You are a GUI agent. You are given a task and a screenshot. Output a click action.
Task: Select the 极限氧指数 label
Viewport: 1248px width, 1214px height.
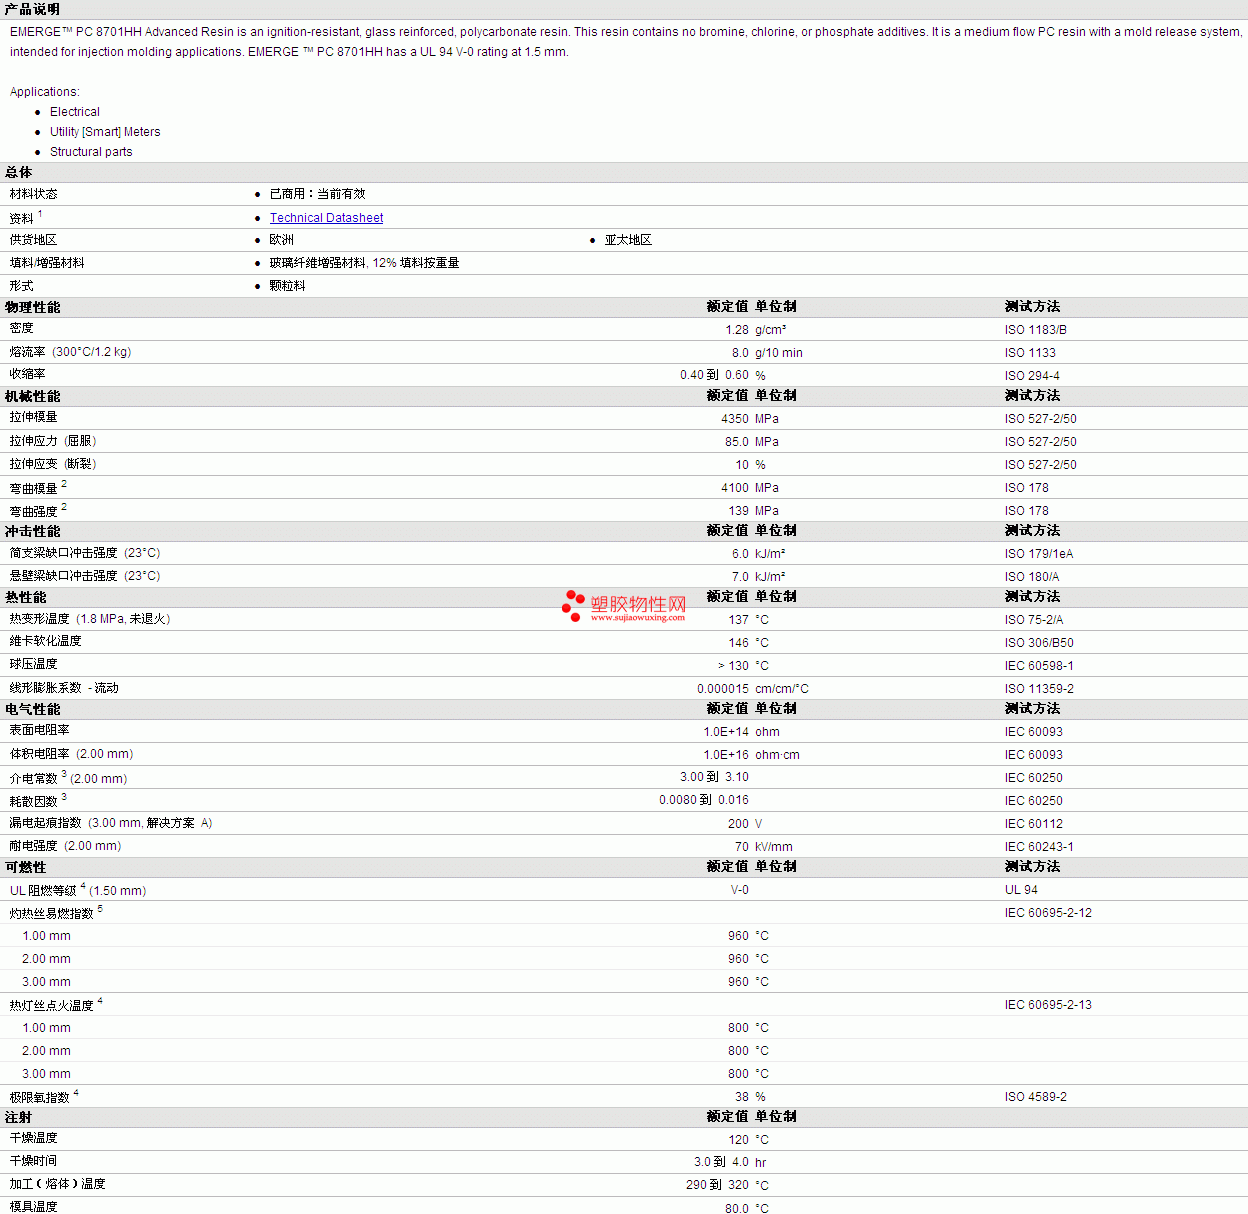39,1097
